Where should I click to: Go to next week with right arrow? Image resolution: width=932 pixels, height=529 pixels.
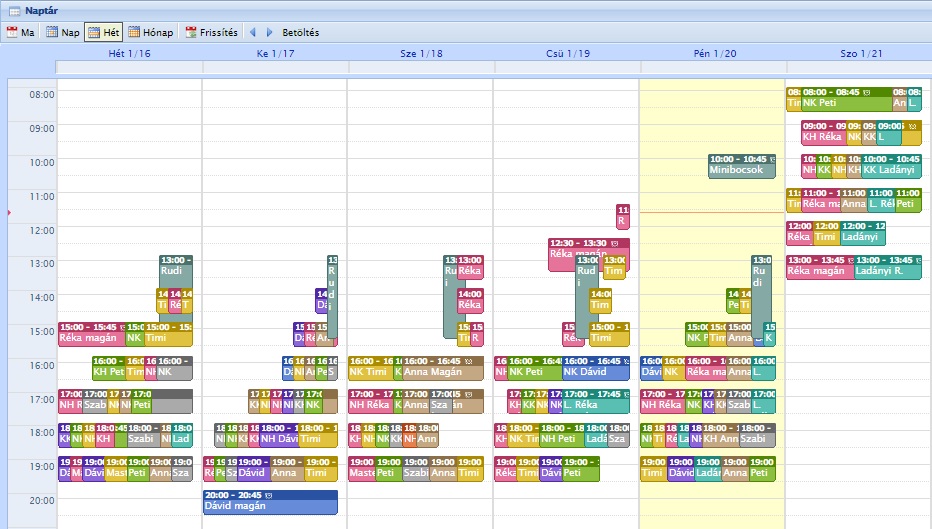pos(269,32)
